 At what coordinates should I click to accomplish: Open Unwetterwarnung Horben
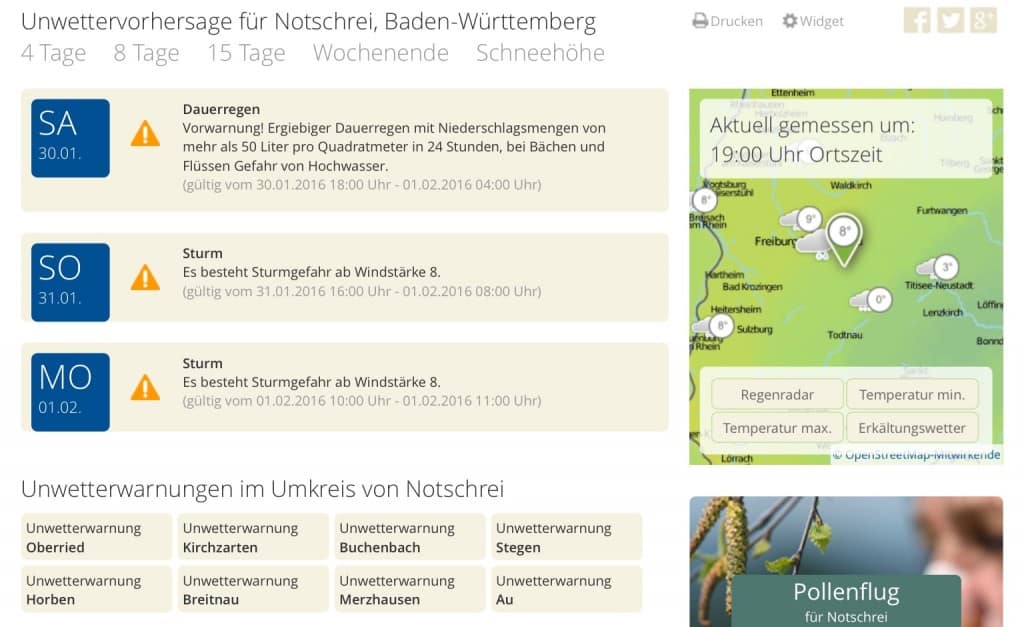tap(97, 589)
